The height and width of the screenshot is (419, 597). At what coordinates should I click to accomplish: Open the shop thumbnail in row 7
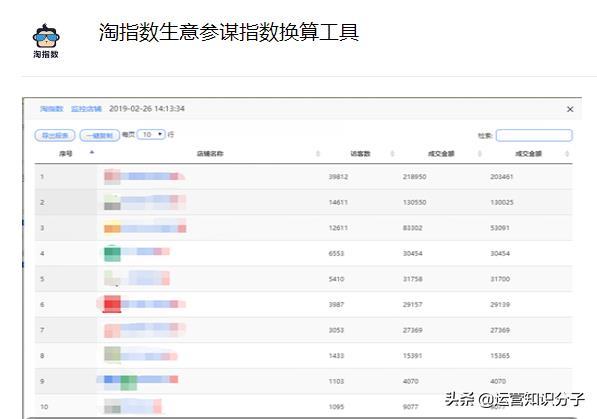pos(112,330)
